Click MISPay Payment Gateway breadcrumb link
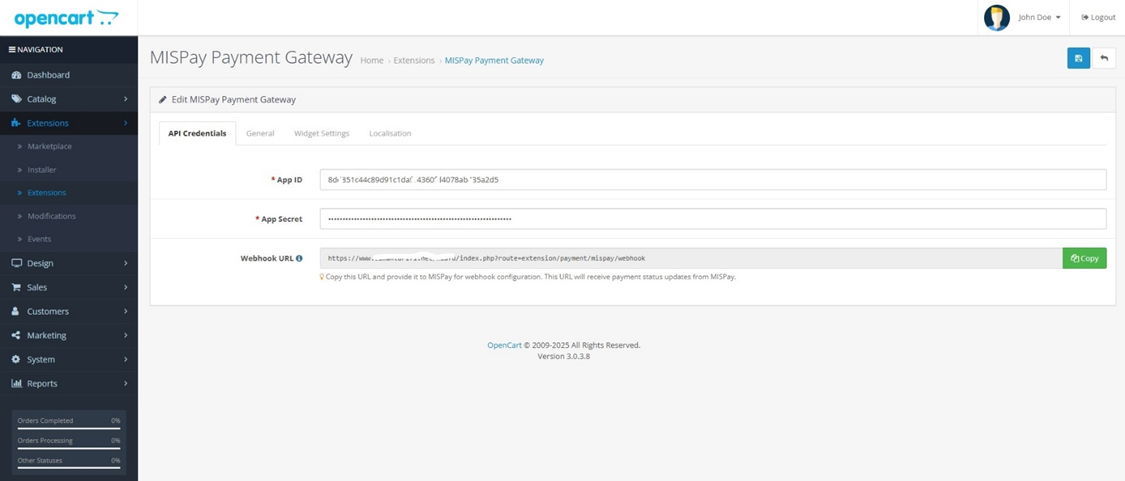The width and height of the screenshot is (1125, 481). pos(494,61)
